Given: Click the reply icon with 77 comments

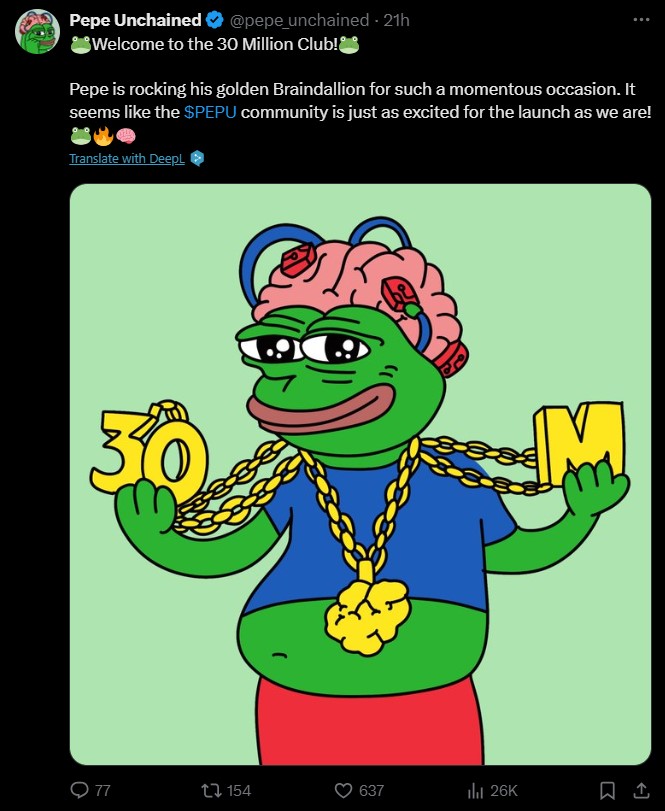Looking at the screenshot, I should pyautogui.click(x=79, y=790).
